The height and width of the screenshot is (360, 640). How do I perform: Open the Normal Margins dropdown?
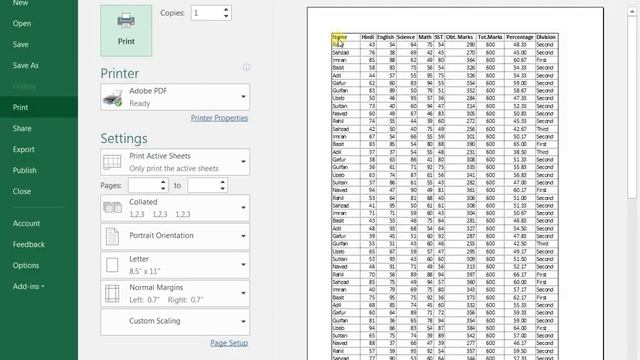point(175,293)
